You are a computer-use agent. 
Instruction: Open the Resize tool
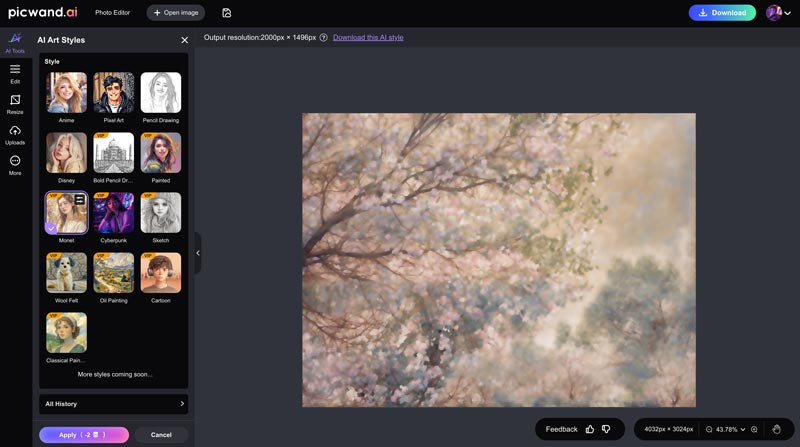point(15,105)
